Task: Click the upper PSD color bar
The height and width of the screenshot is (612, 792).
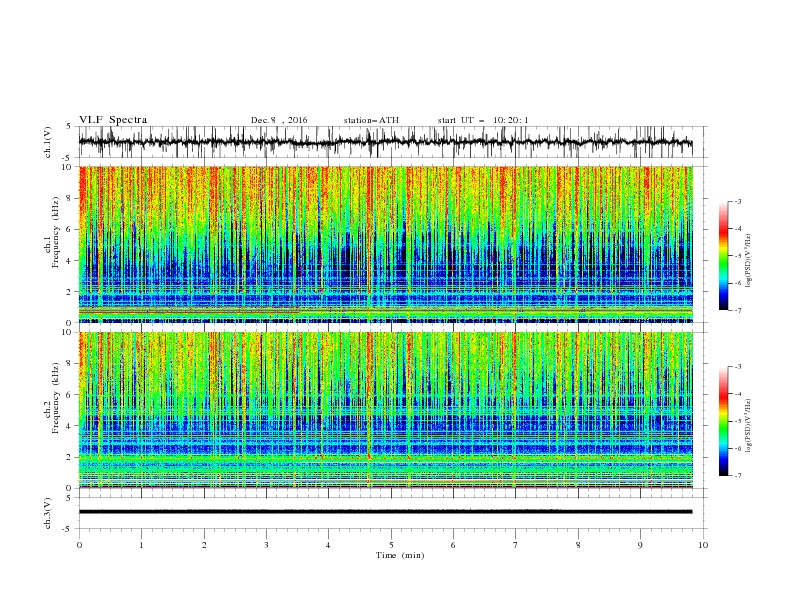Action: (x=724, y=256)
